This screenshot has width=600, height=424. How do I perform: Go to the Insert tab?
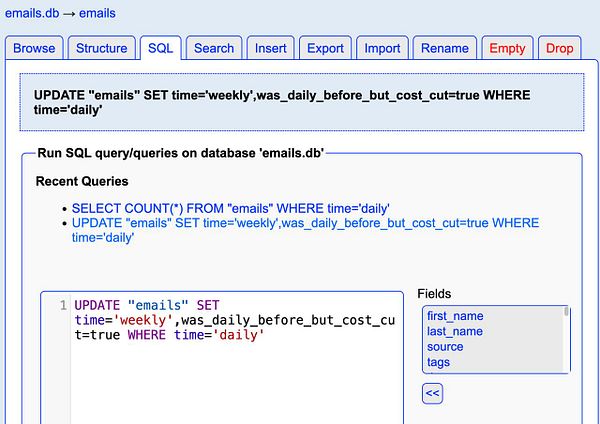tap(271, 48)
